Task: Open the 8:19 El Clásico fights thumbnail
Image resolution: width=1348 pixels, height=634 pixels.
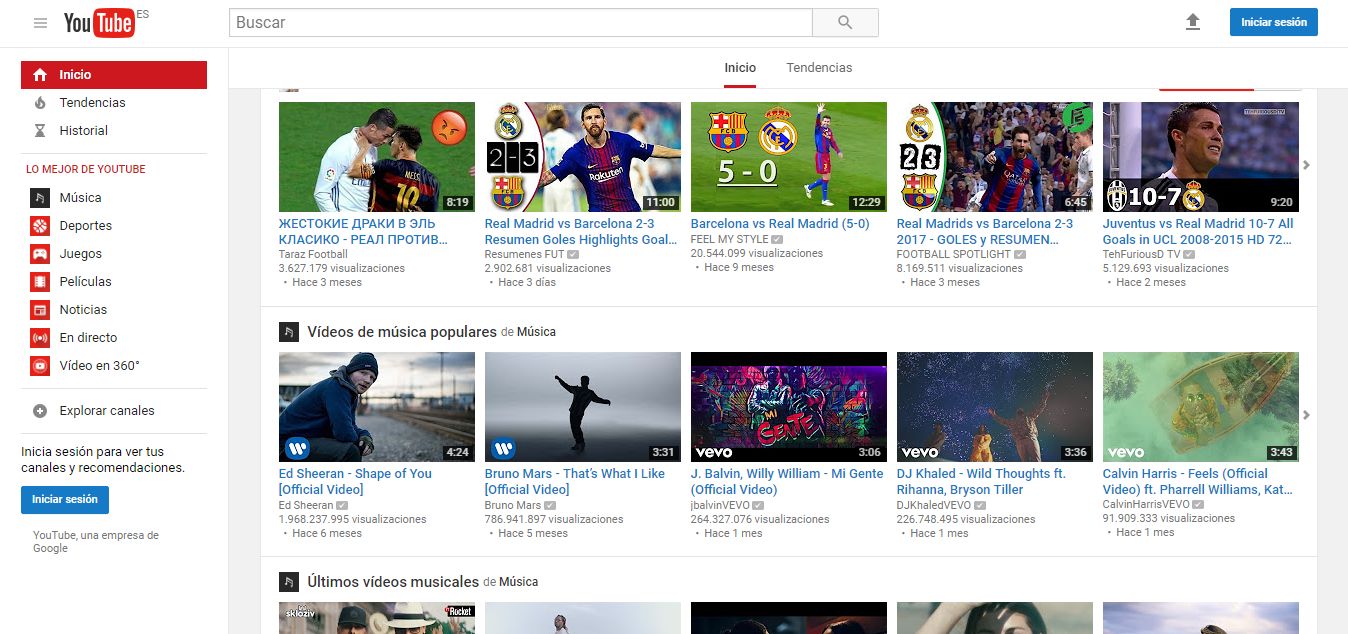Action: tap(377, 157)
